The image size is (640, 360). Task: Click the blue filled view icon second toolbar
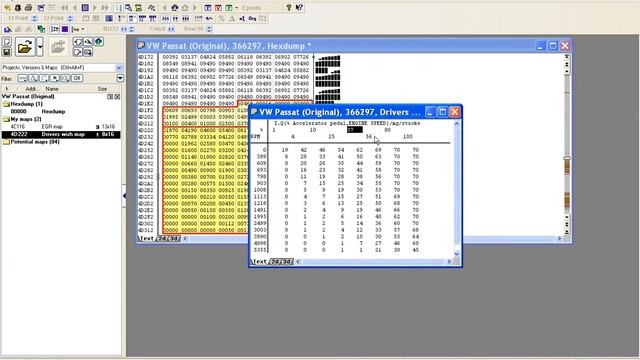(109, 19)
